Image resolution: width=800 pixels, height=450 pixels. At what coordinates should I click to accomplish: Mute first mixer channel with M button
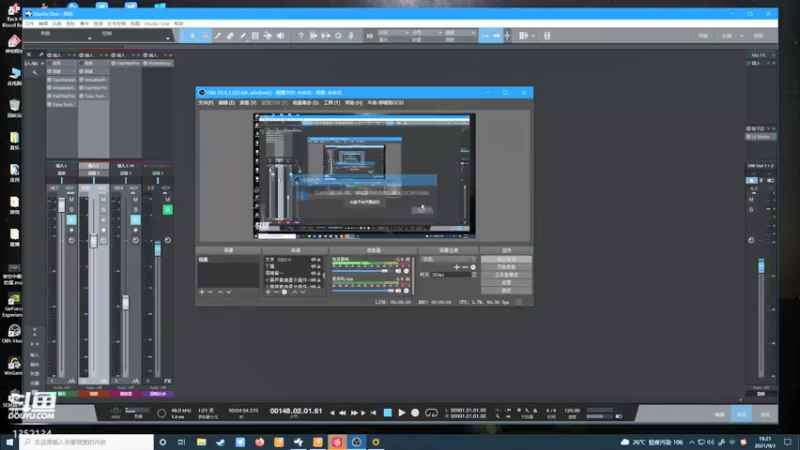(x=71, y=199)
